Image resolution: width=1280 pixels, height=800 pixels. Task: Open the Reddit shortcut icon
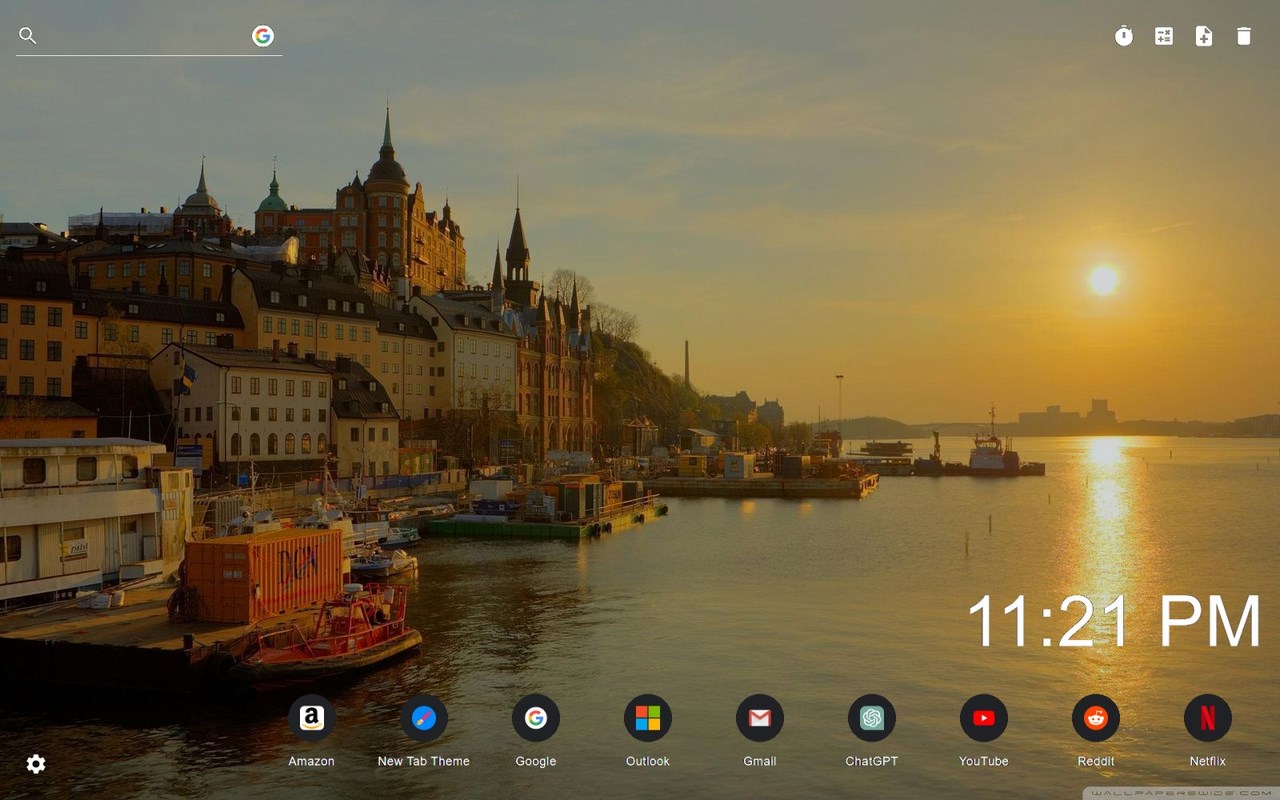coord(1096,718)
